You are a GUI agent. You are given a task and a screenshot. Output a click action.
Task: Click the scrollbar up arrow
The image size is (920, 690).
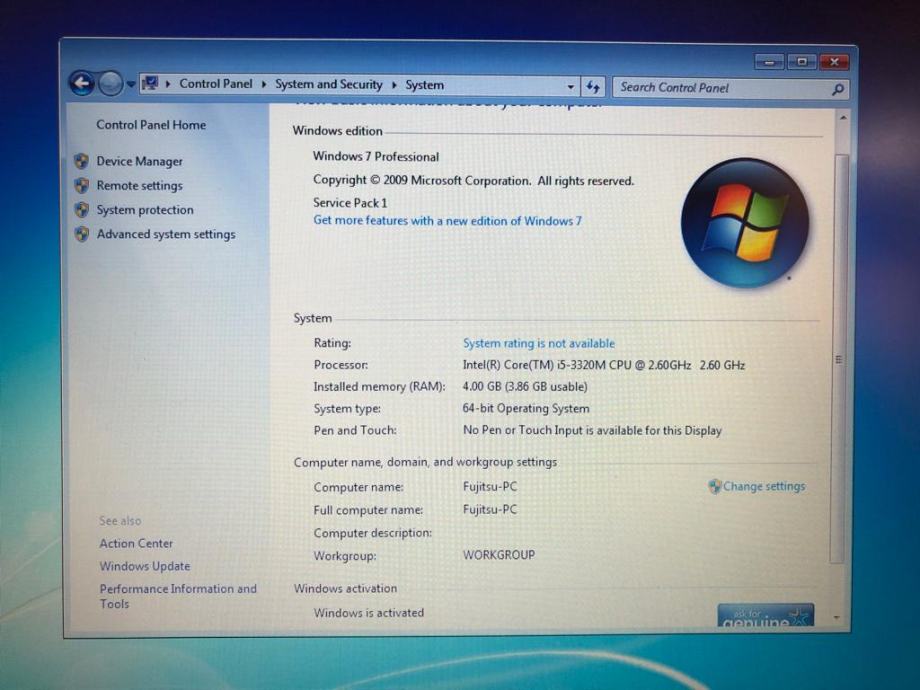pos(843,118)
